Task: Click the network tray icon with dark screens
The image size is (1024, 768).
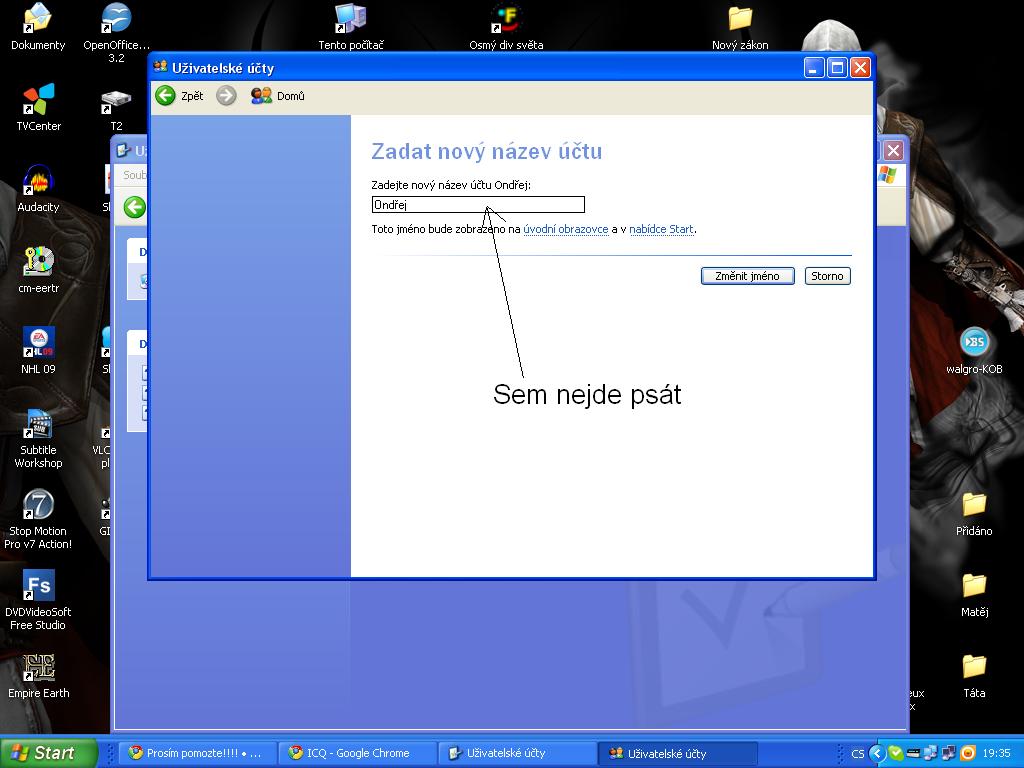Action: point(948,754)
